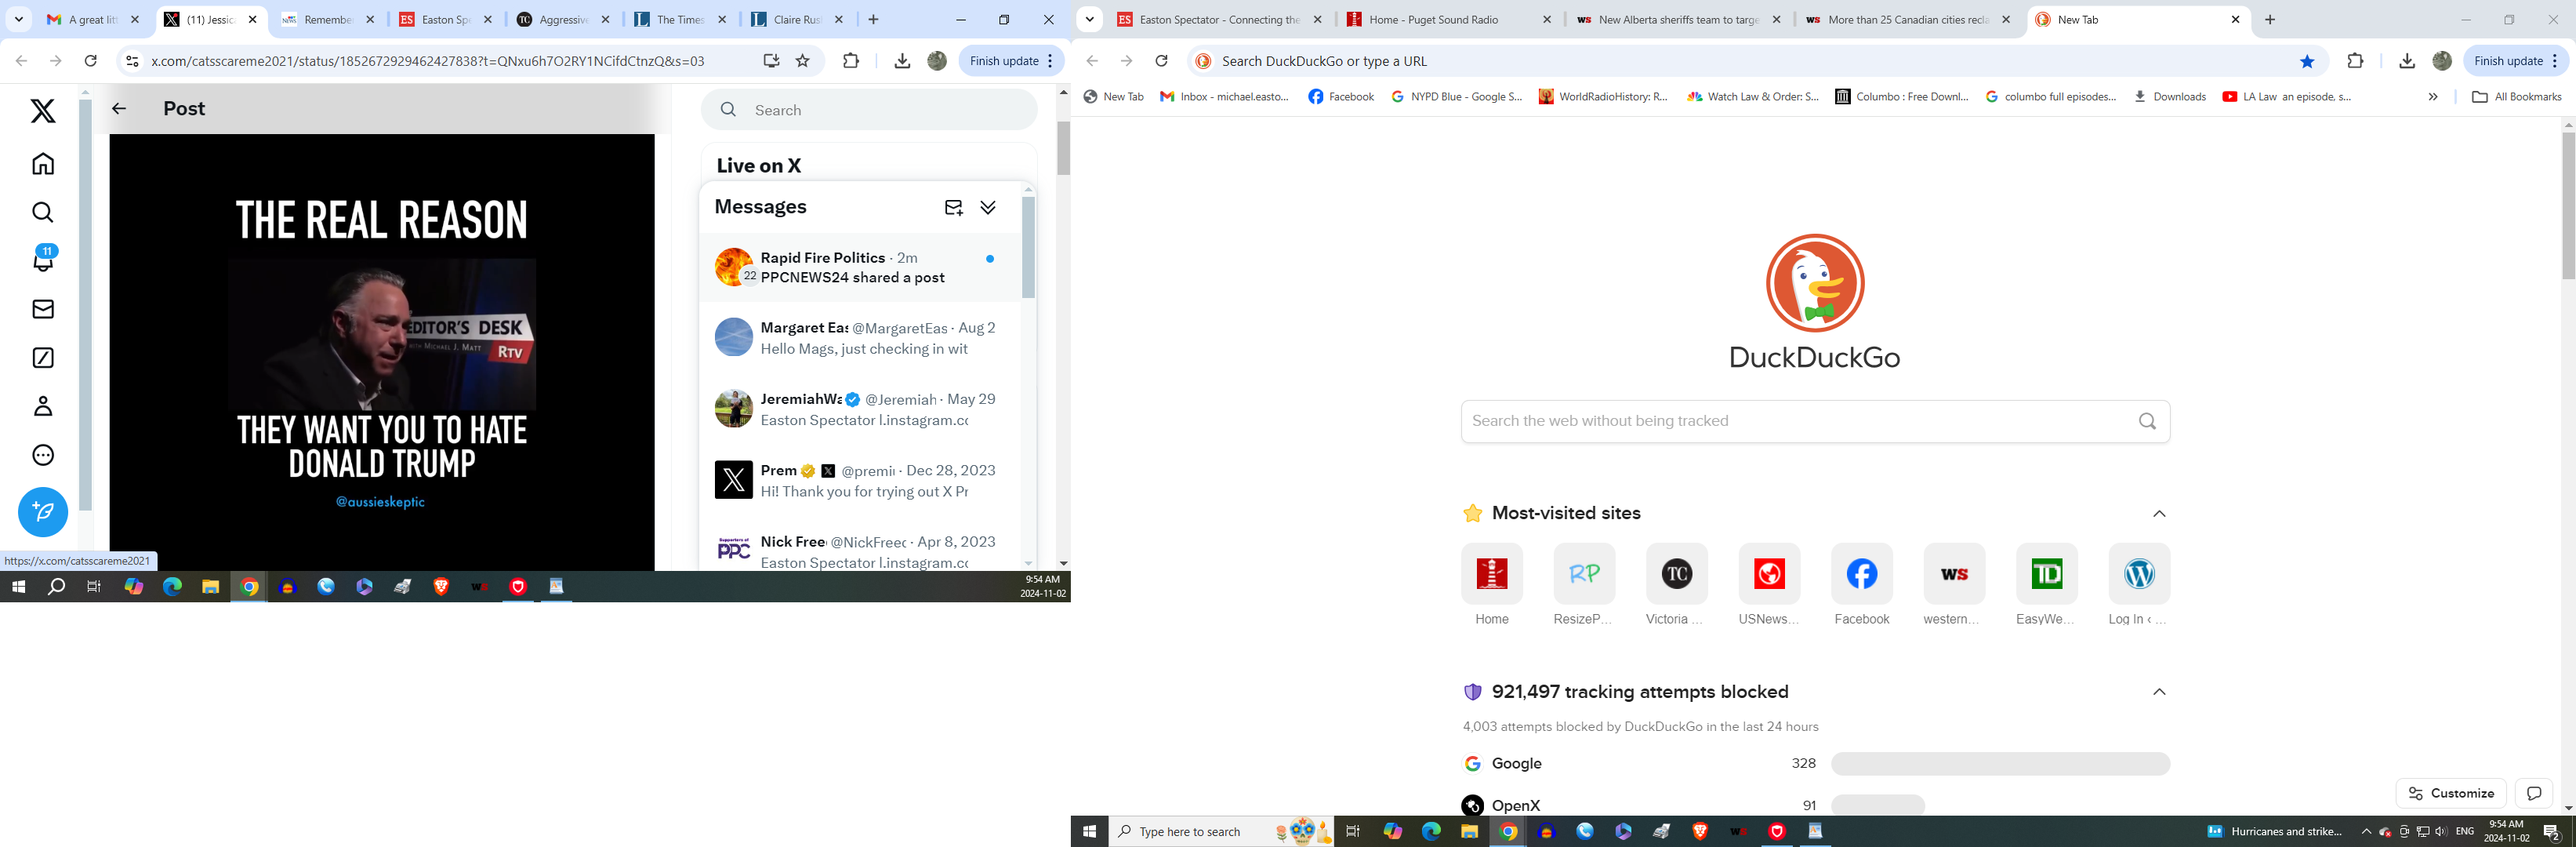Collapse Most-visited sites section

(x=2159, y=514)
